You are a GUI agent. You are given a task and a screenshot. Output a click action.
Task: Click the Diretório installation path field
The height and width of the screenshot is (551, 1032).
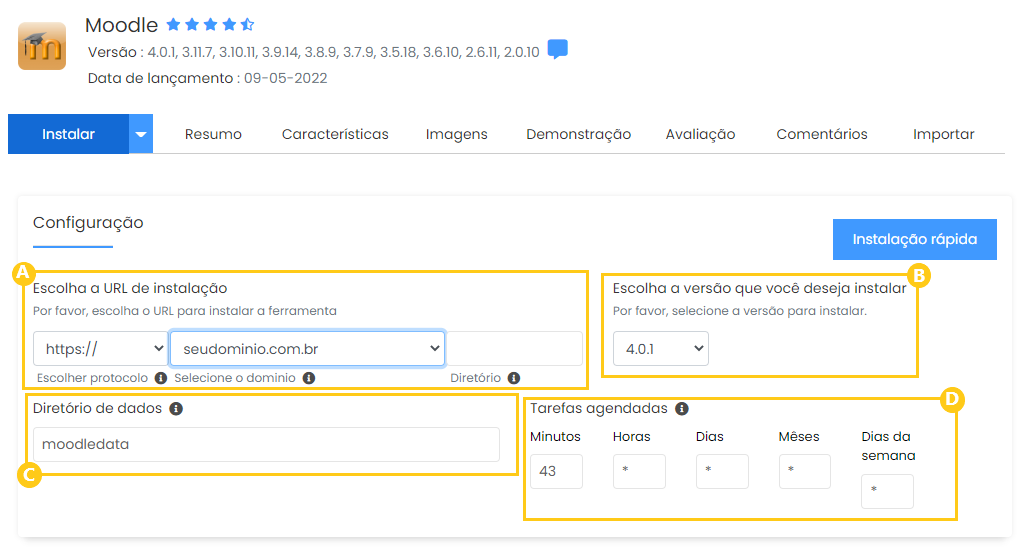[x=514, y=349]
